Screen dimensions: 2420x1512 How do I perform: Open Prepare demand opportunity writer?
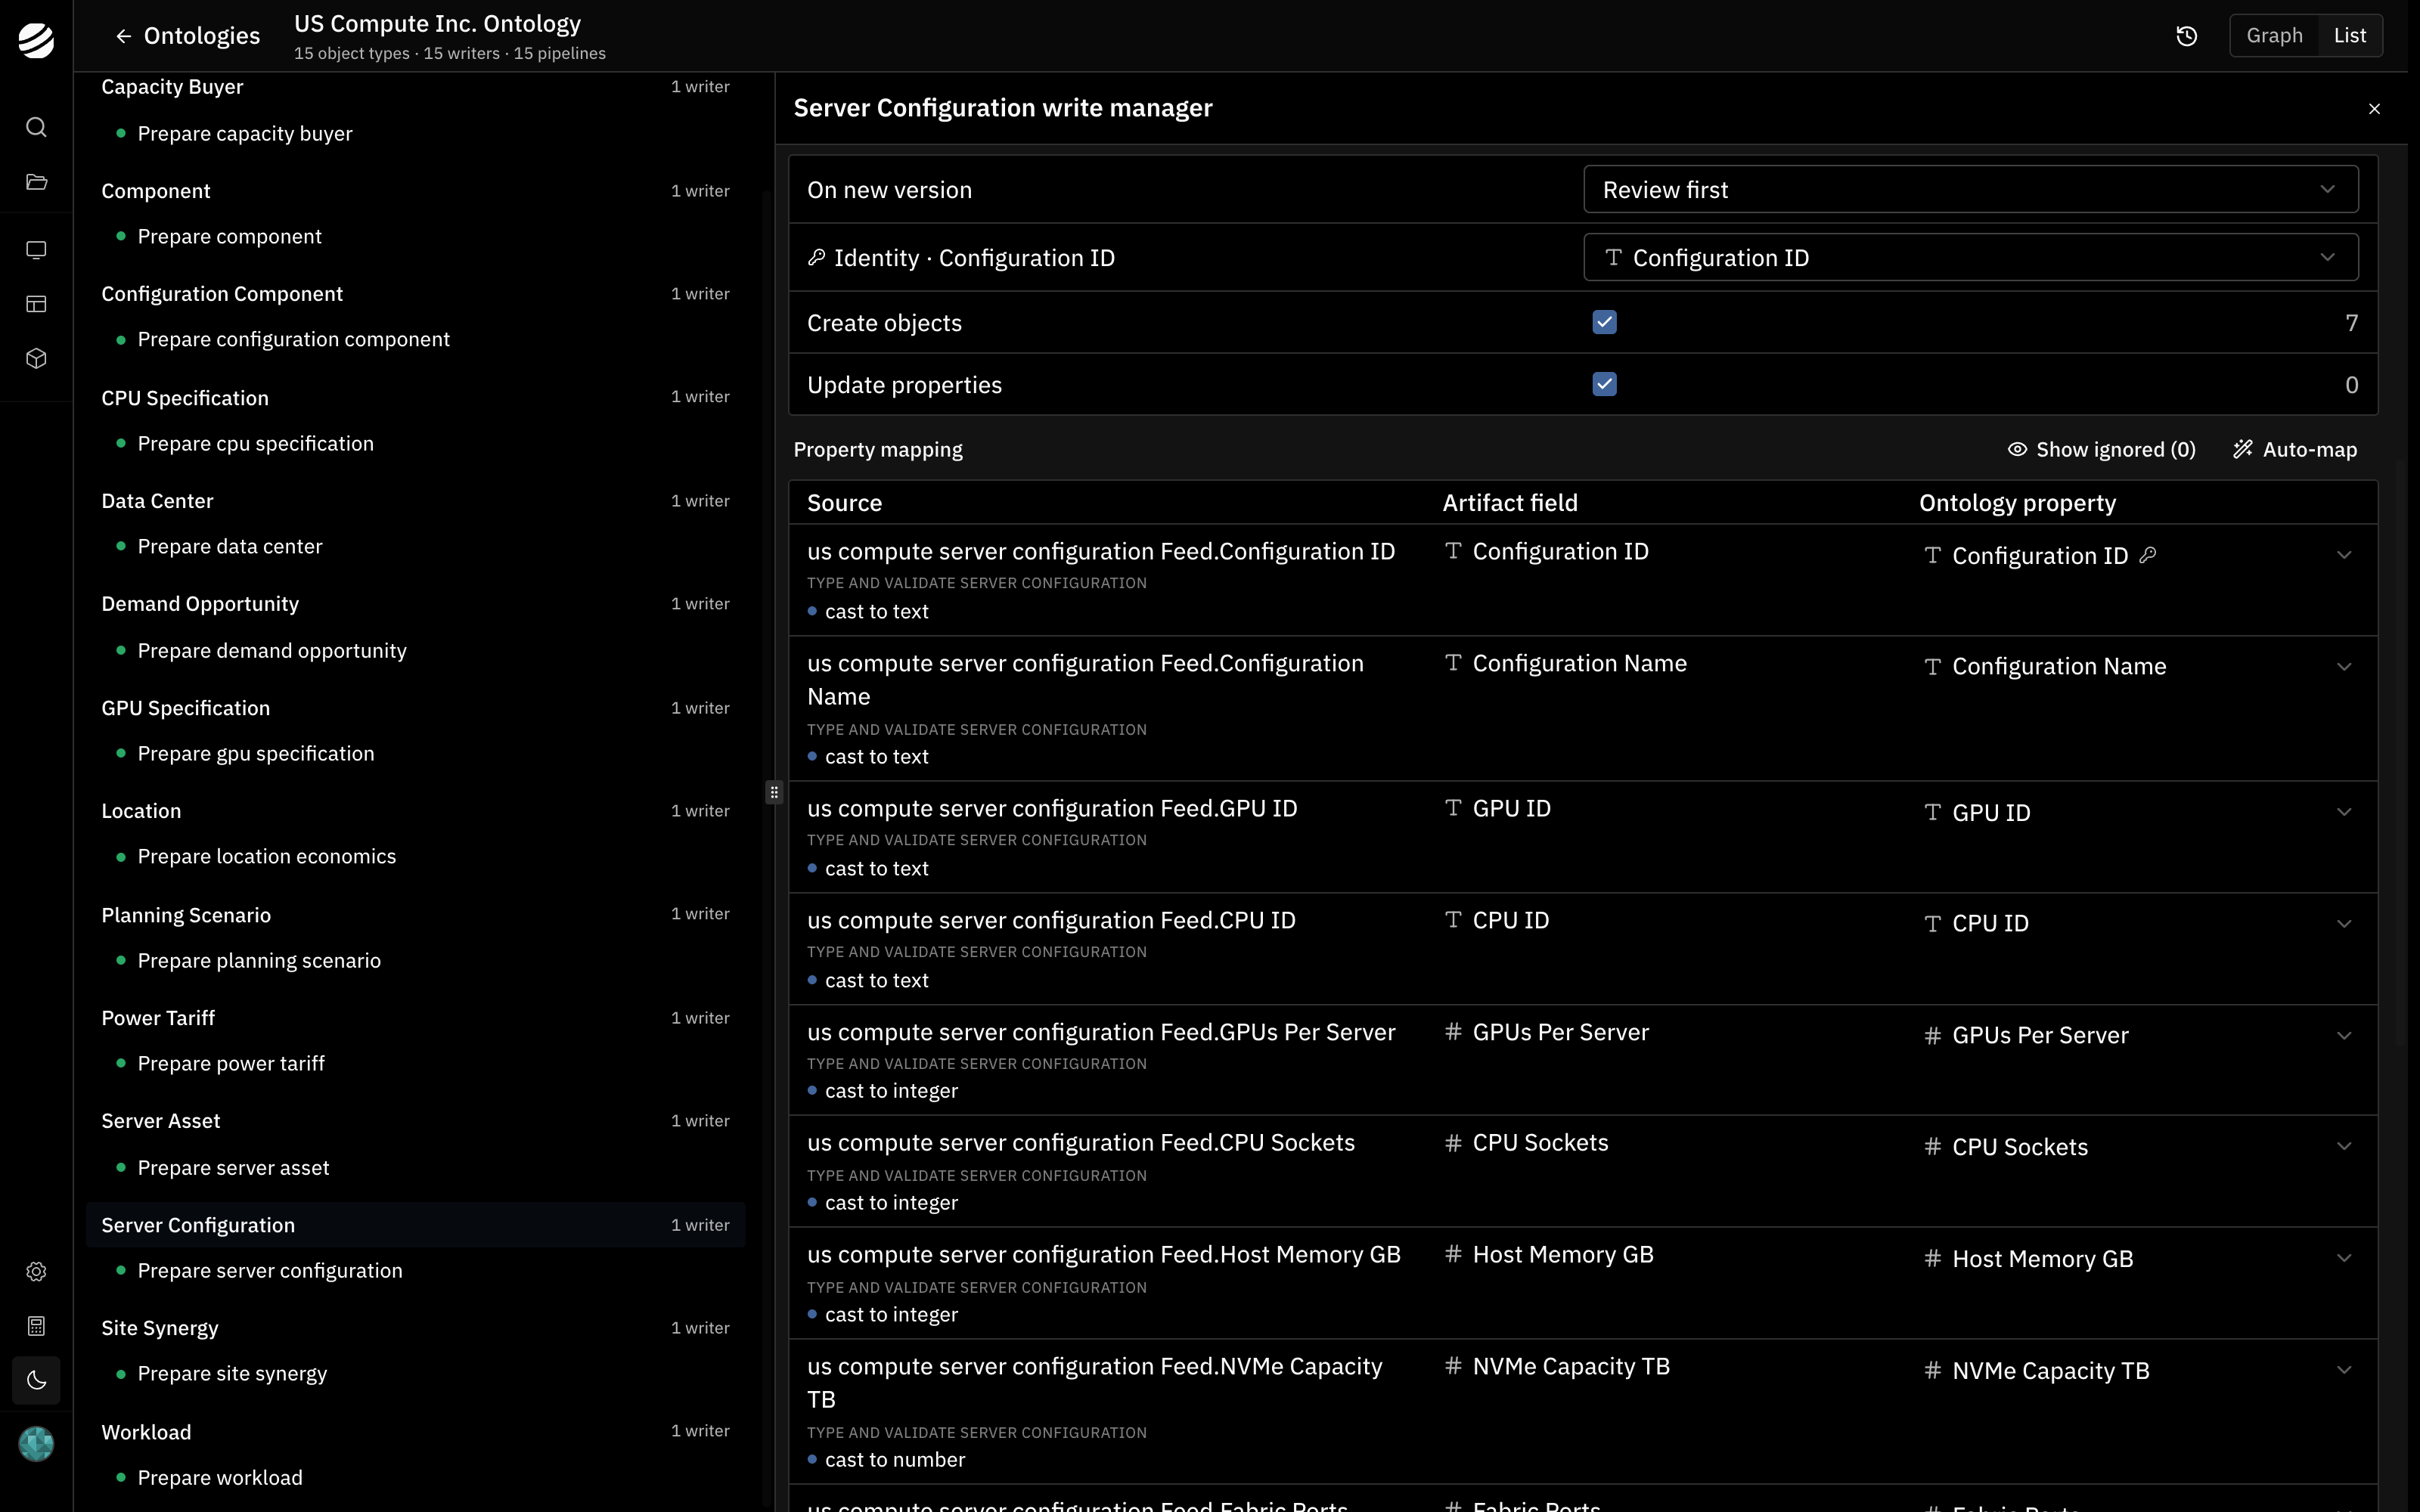pos(272,651)
